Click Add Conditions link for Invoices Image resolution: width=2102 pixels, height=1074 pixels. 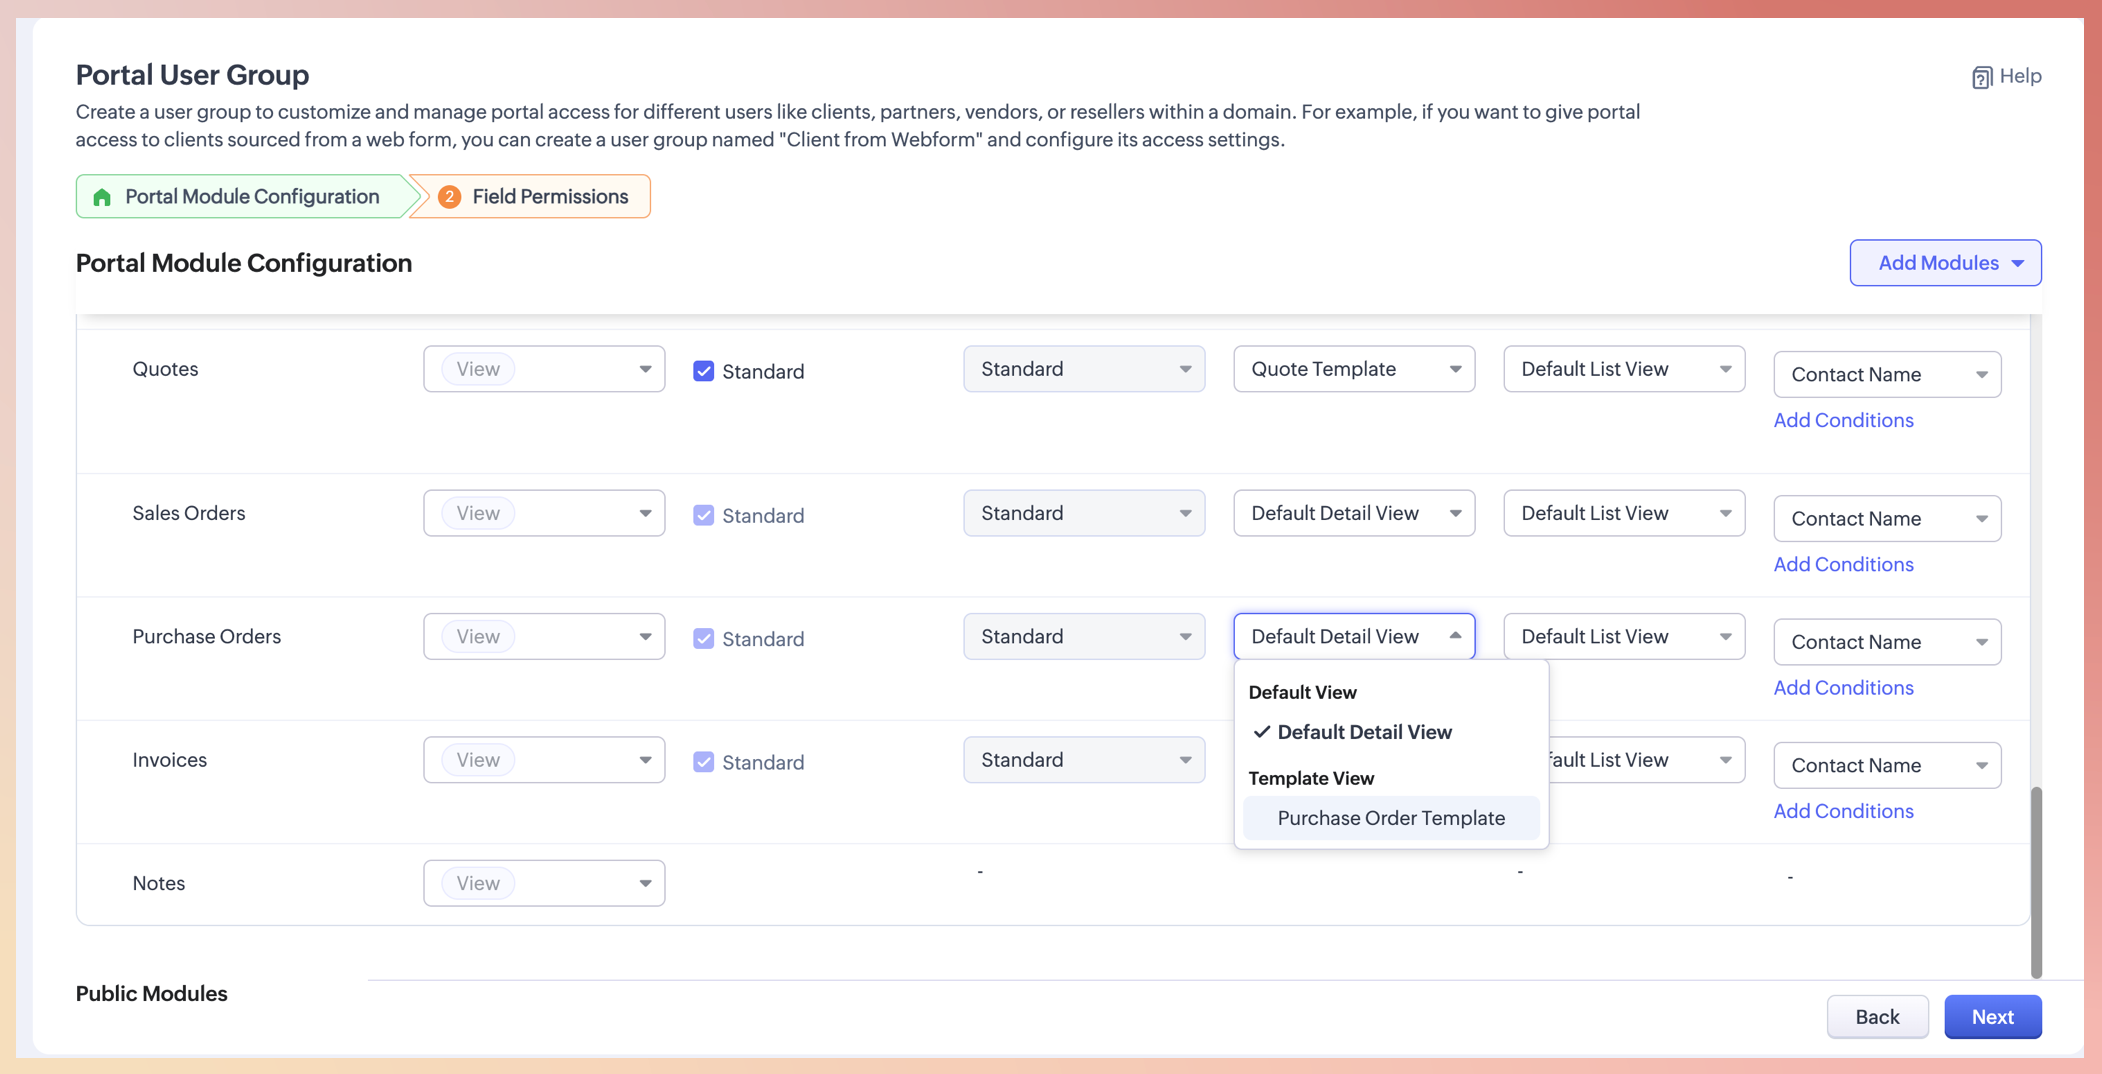[1843, 811]
